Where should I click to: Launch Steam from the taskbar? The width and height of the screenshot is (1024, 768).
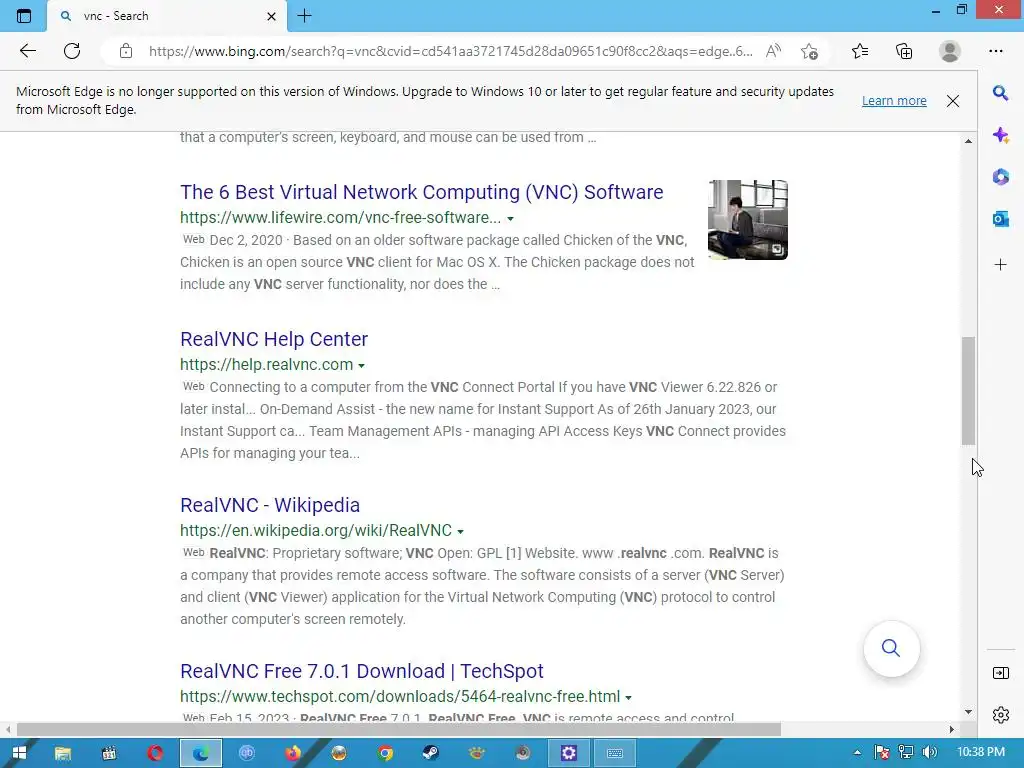coord(430,753)
